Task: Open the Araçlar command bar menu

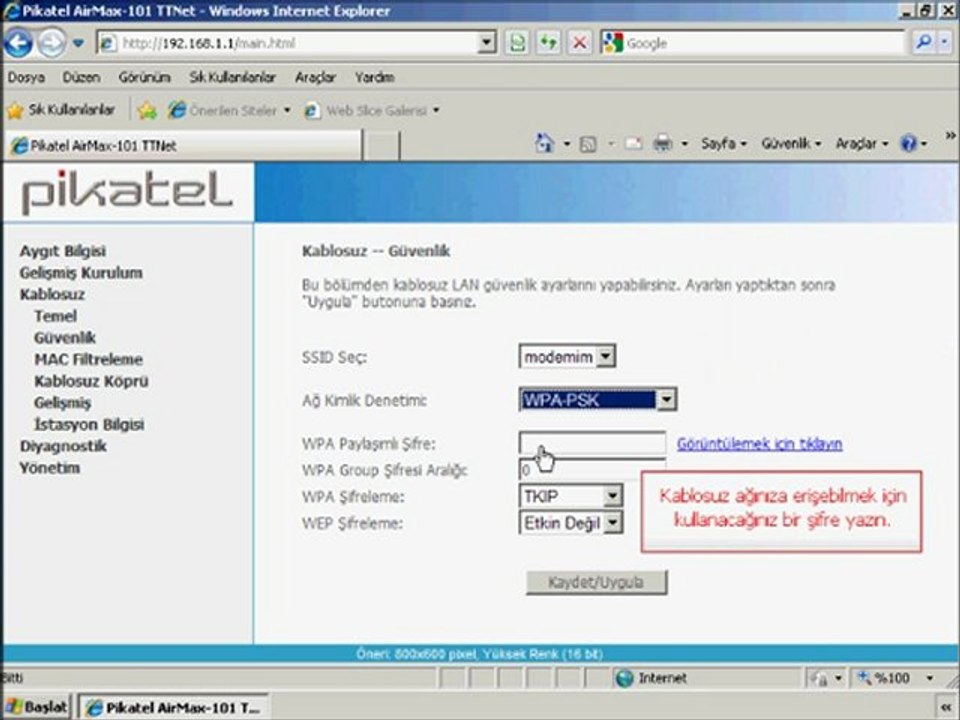Action: [x=861, y=144]
